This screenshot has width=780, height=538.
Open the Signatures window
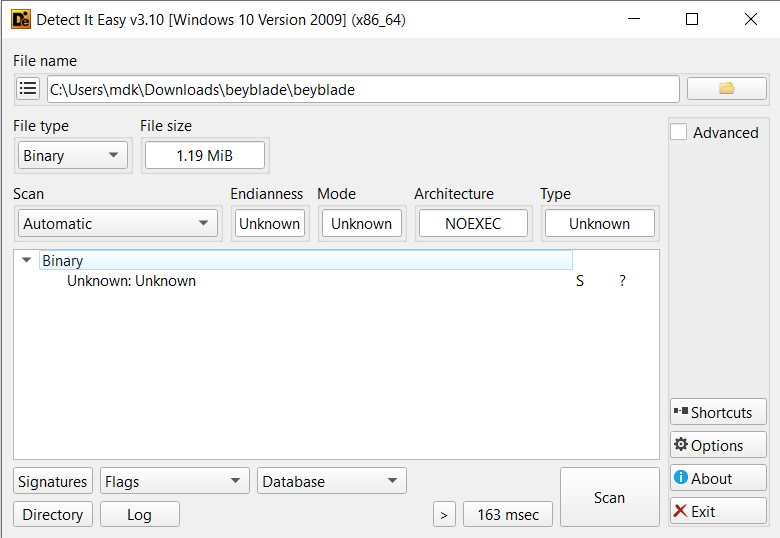[x=53, y=481]
